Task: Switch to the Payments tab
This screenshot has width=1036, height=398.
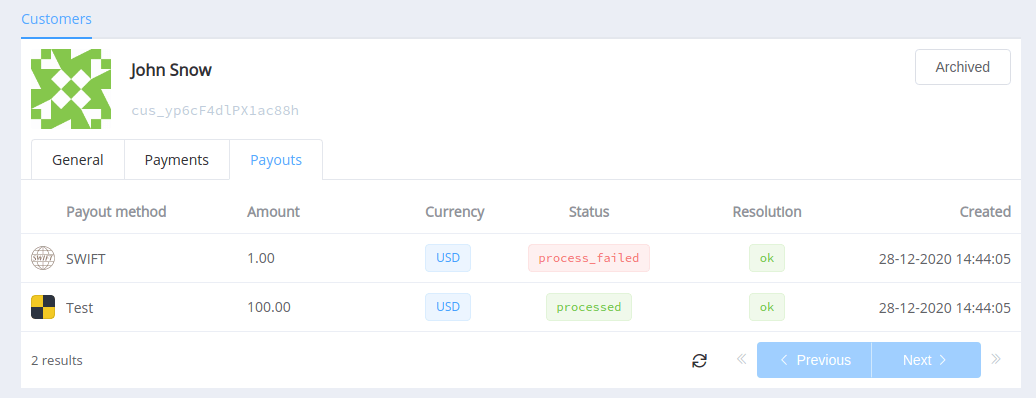Action: pyautogui.click(x=177, y=160)
